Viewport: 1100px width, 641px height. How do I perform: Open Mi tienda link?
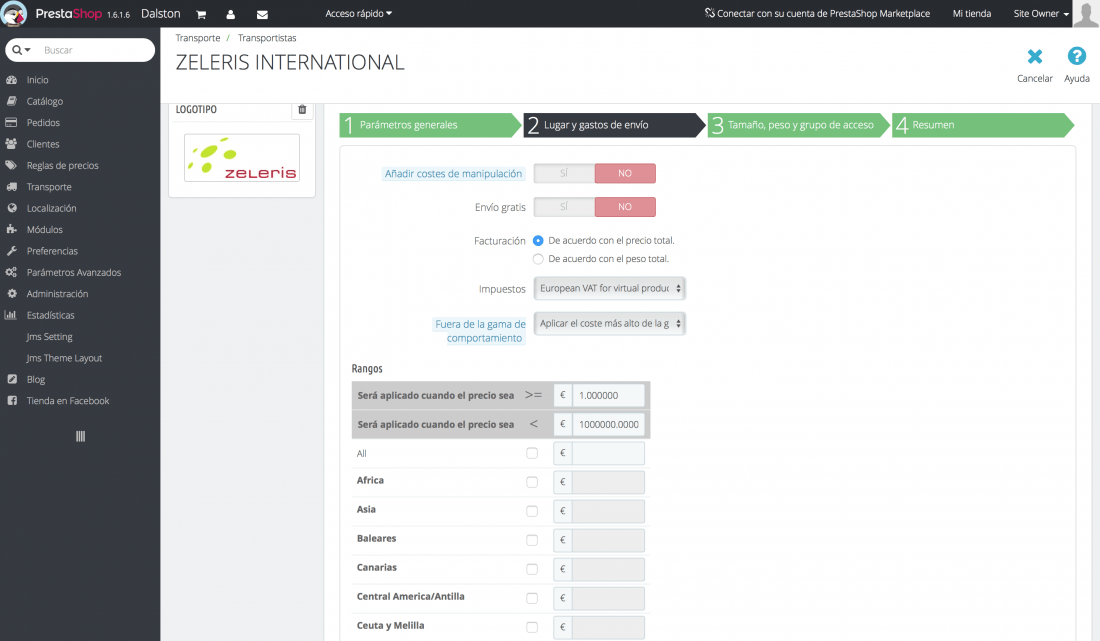pyautogui.click(x=972, y=13)
